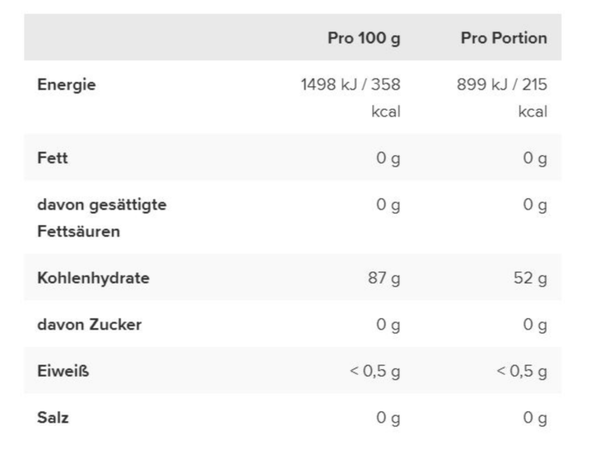Click the 899 kJ / 215 kcal energy value

[x=502, y=97]
